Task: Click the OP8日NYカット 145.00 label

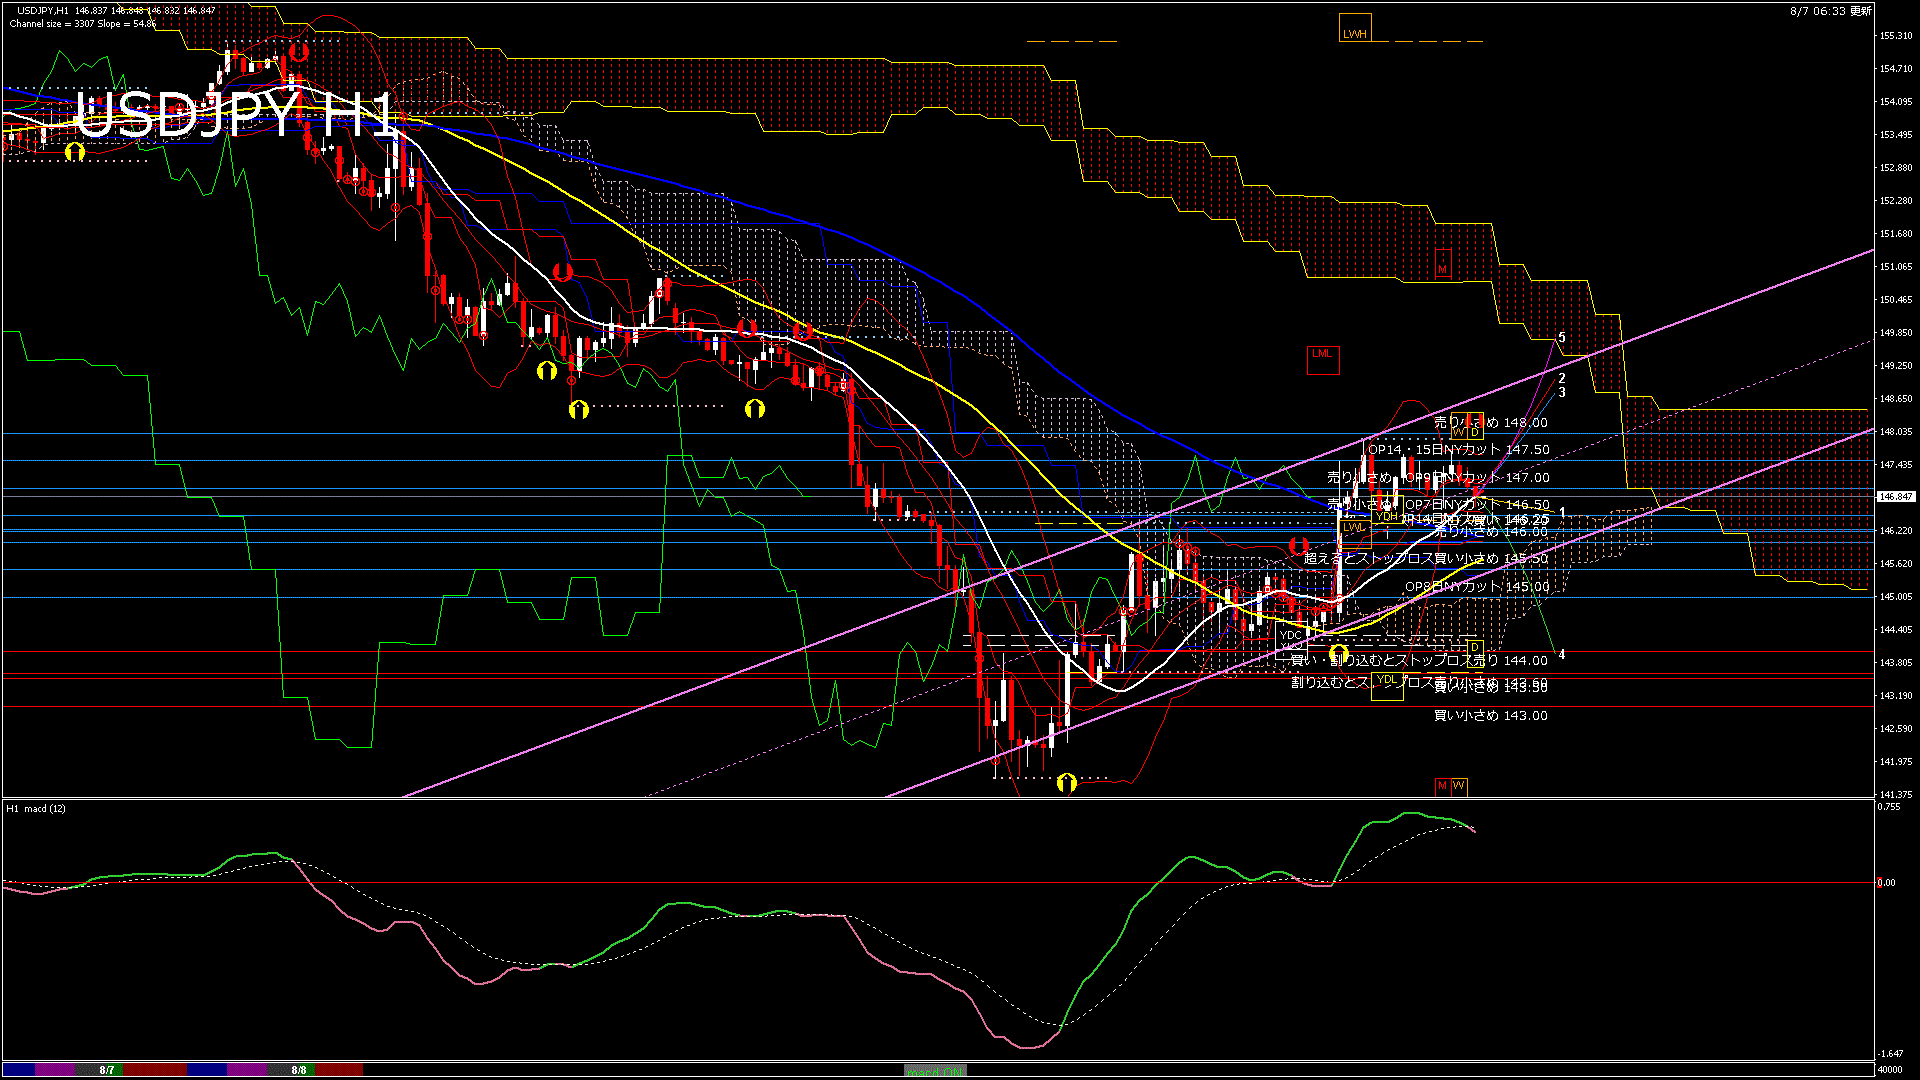Action: tap(1476, 587)
